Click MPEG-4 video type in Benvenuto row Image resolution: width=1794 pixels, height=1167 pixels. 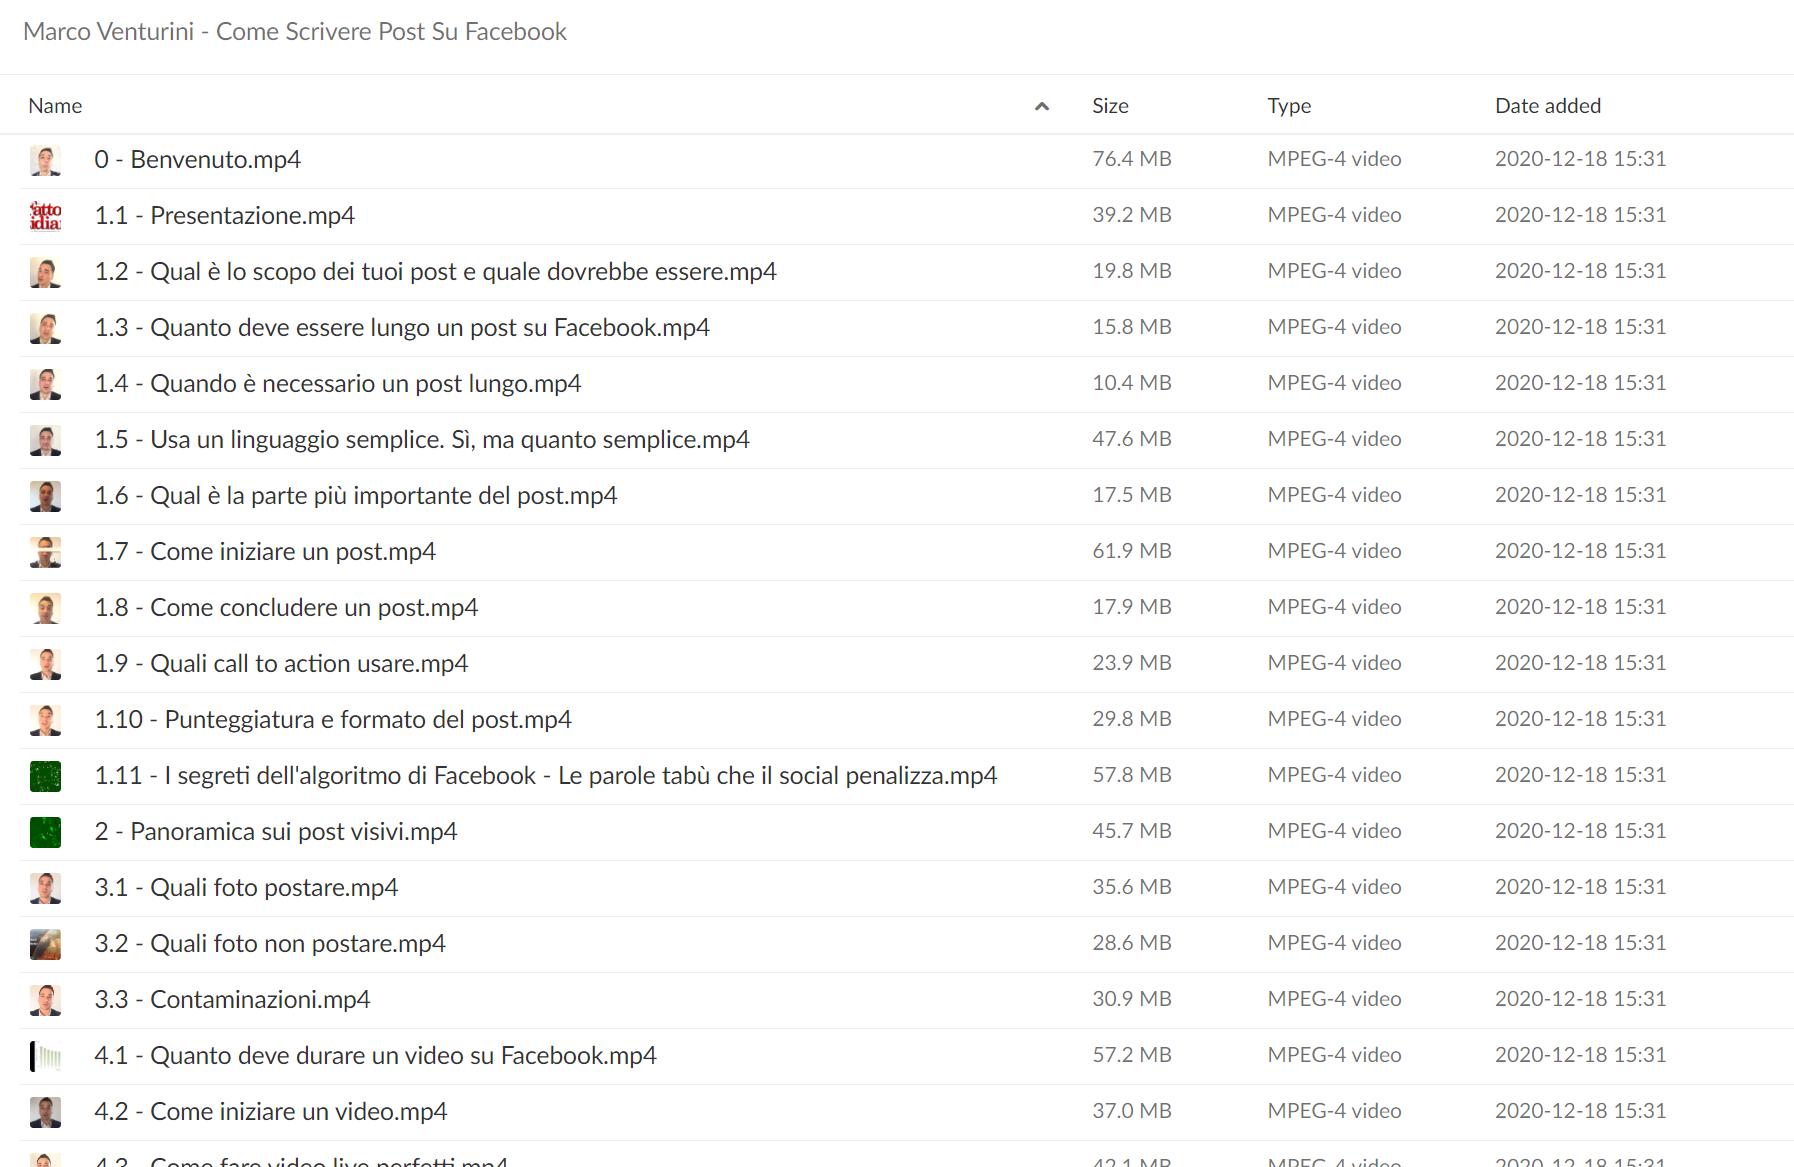point(1334,159)
